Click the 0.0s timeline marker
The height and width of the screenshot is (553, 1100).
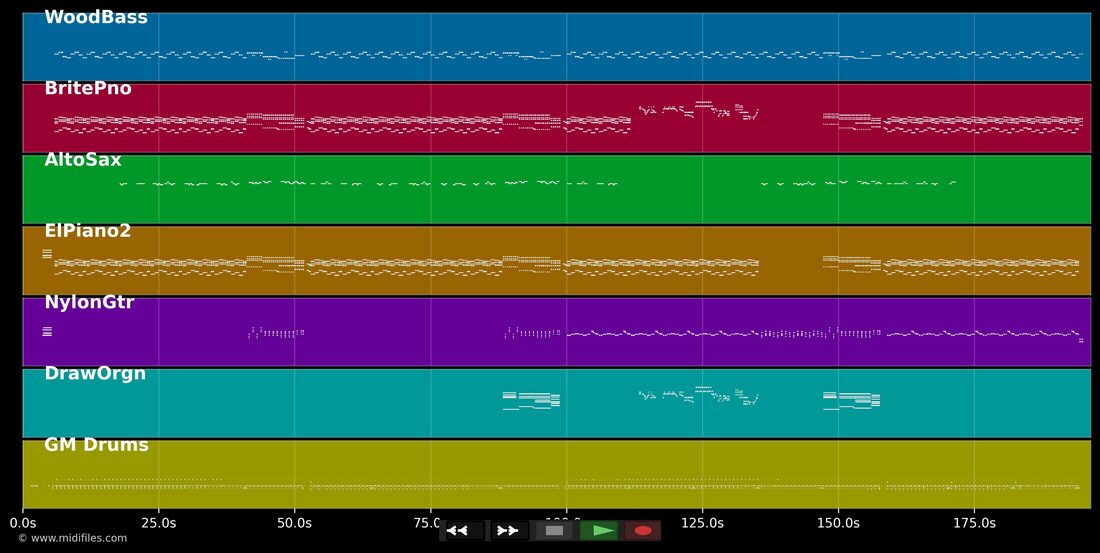[23, 523]
